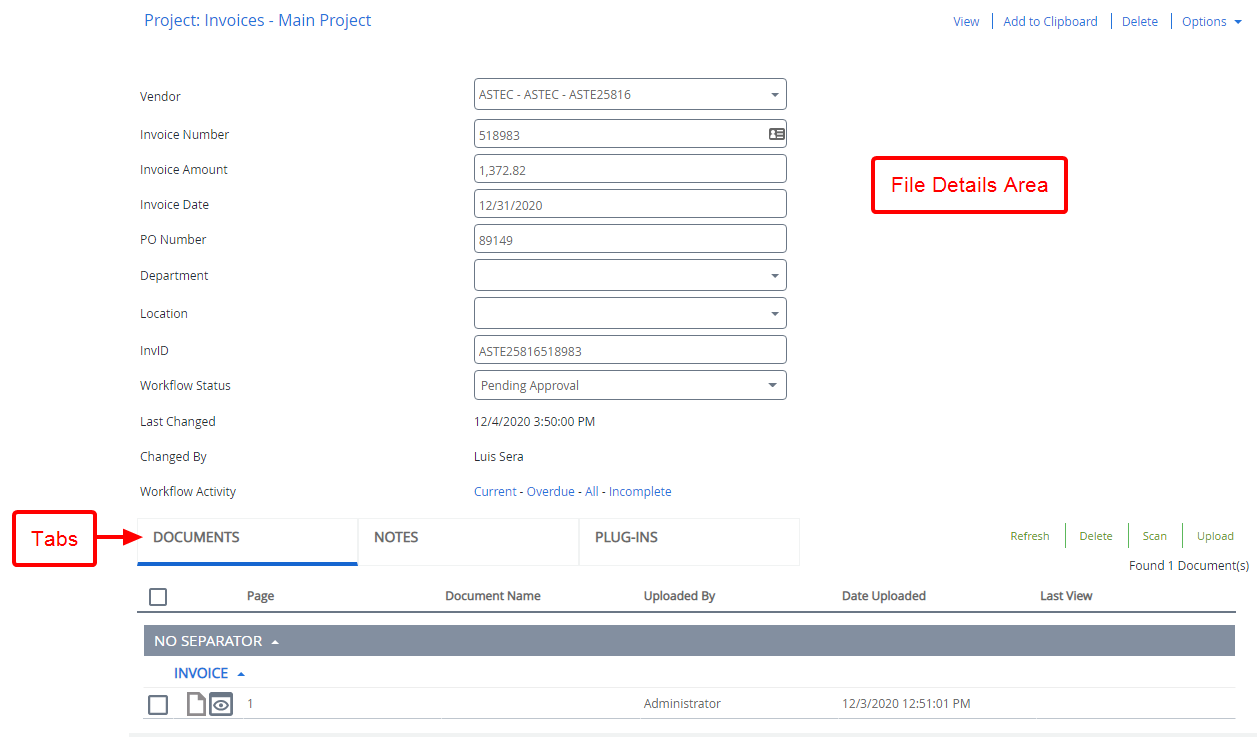Check the box for invoice page 1
Viewport: 1257px width, 737px height.
click(158, 705)
